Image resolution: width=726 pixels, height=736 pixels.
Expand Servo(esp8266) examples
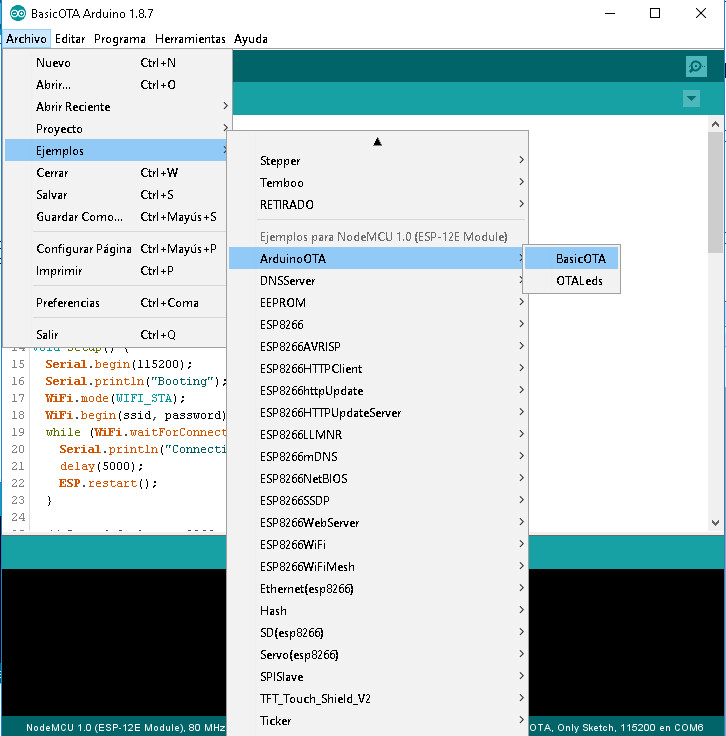coord(377,655)
